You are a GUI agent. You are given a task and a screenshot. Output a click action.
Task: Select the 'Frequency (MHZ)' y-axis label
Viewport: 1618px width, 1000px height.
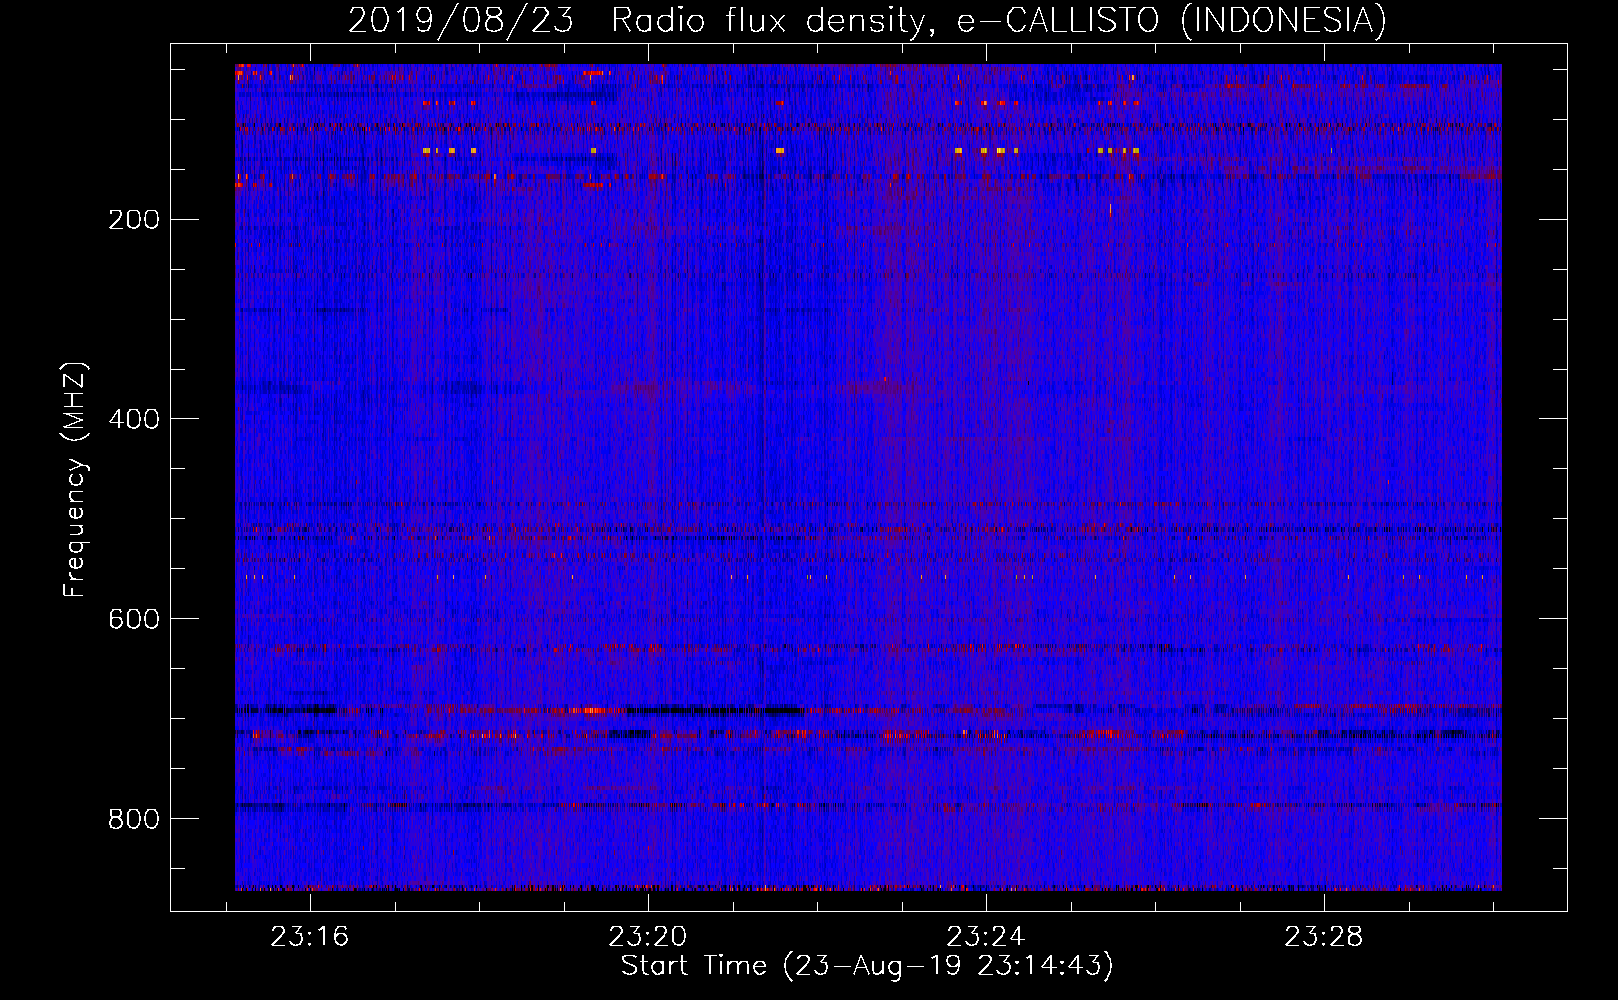75,480
